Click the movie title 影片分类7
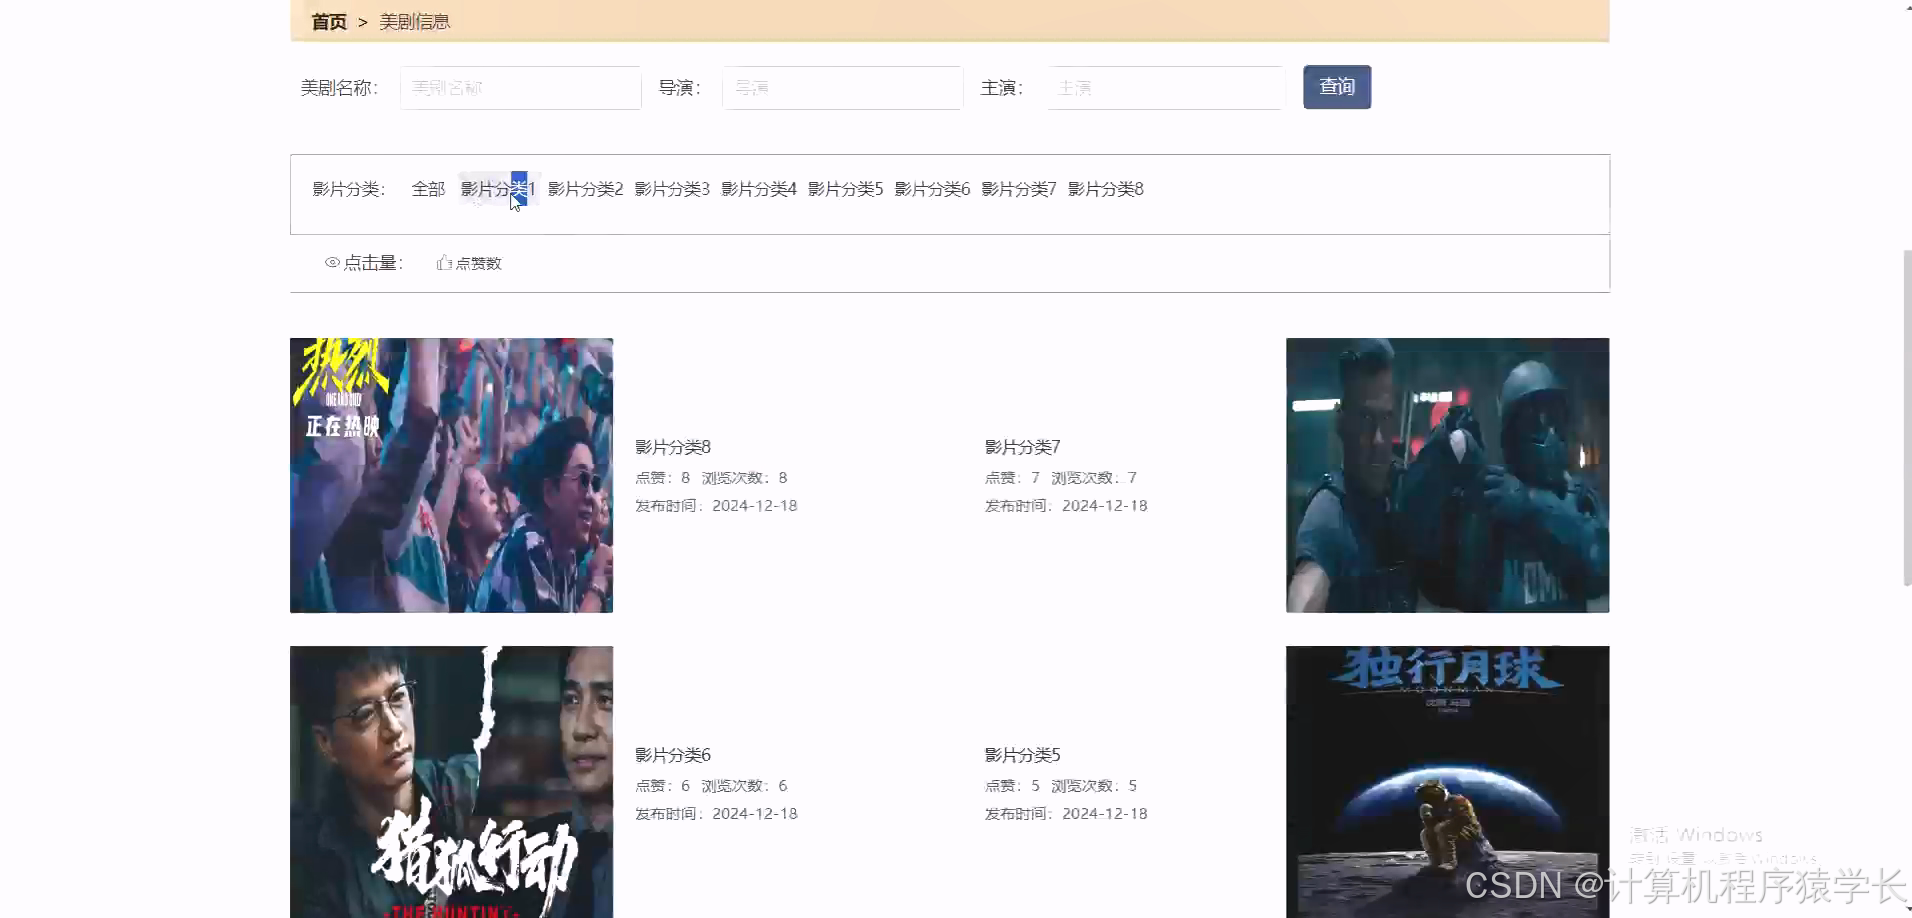The image size is (1912, 918). click(x=1021, y=447)
